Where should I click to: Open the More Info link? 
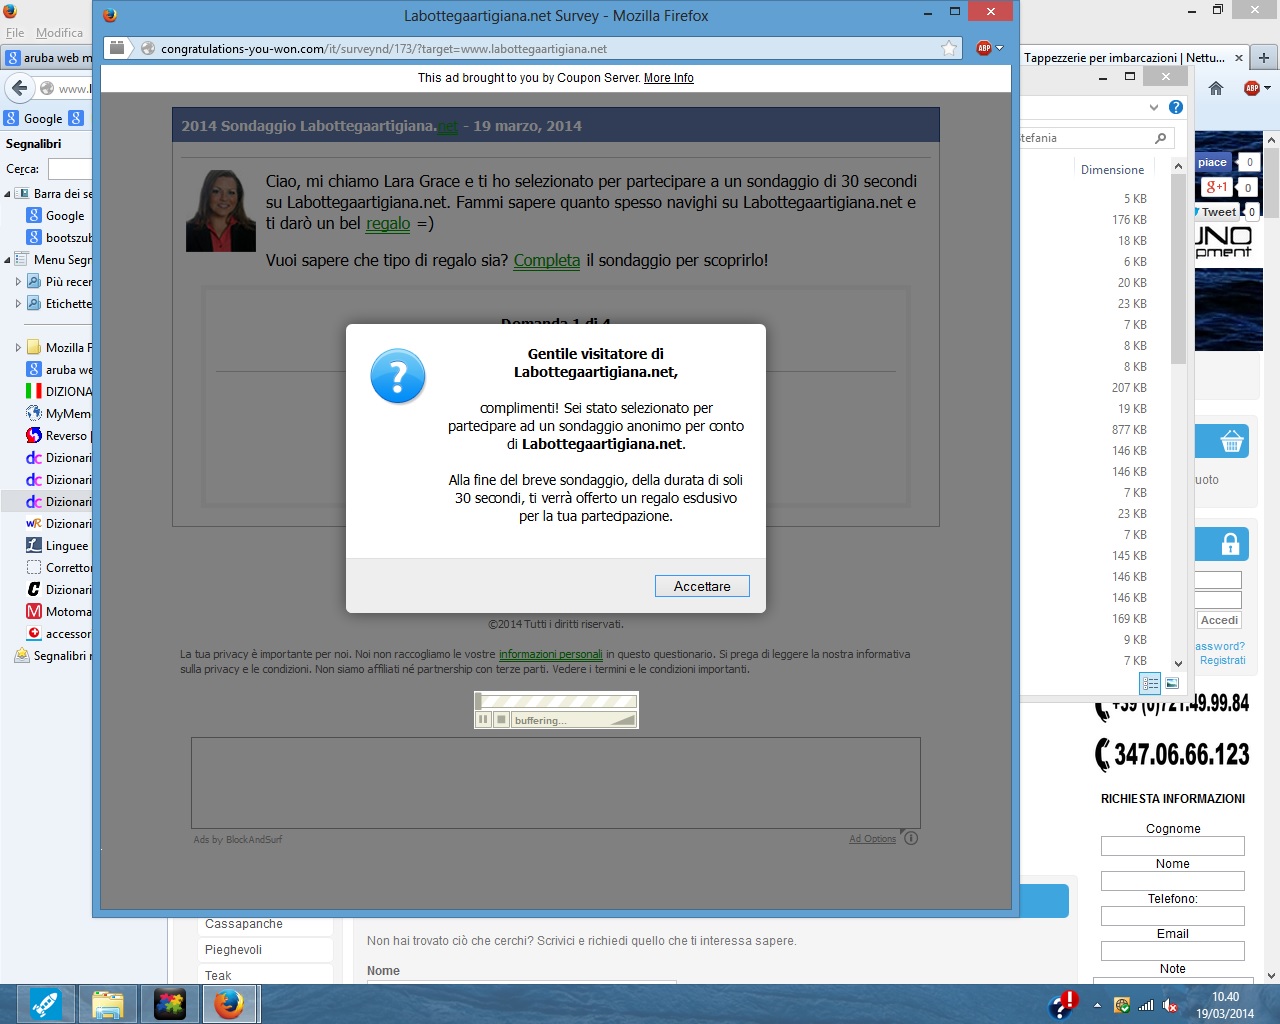[669, 78]
